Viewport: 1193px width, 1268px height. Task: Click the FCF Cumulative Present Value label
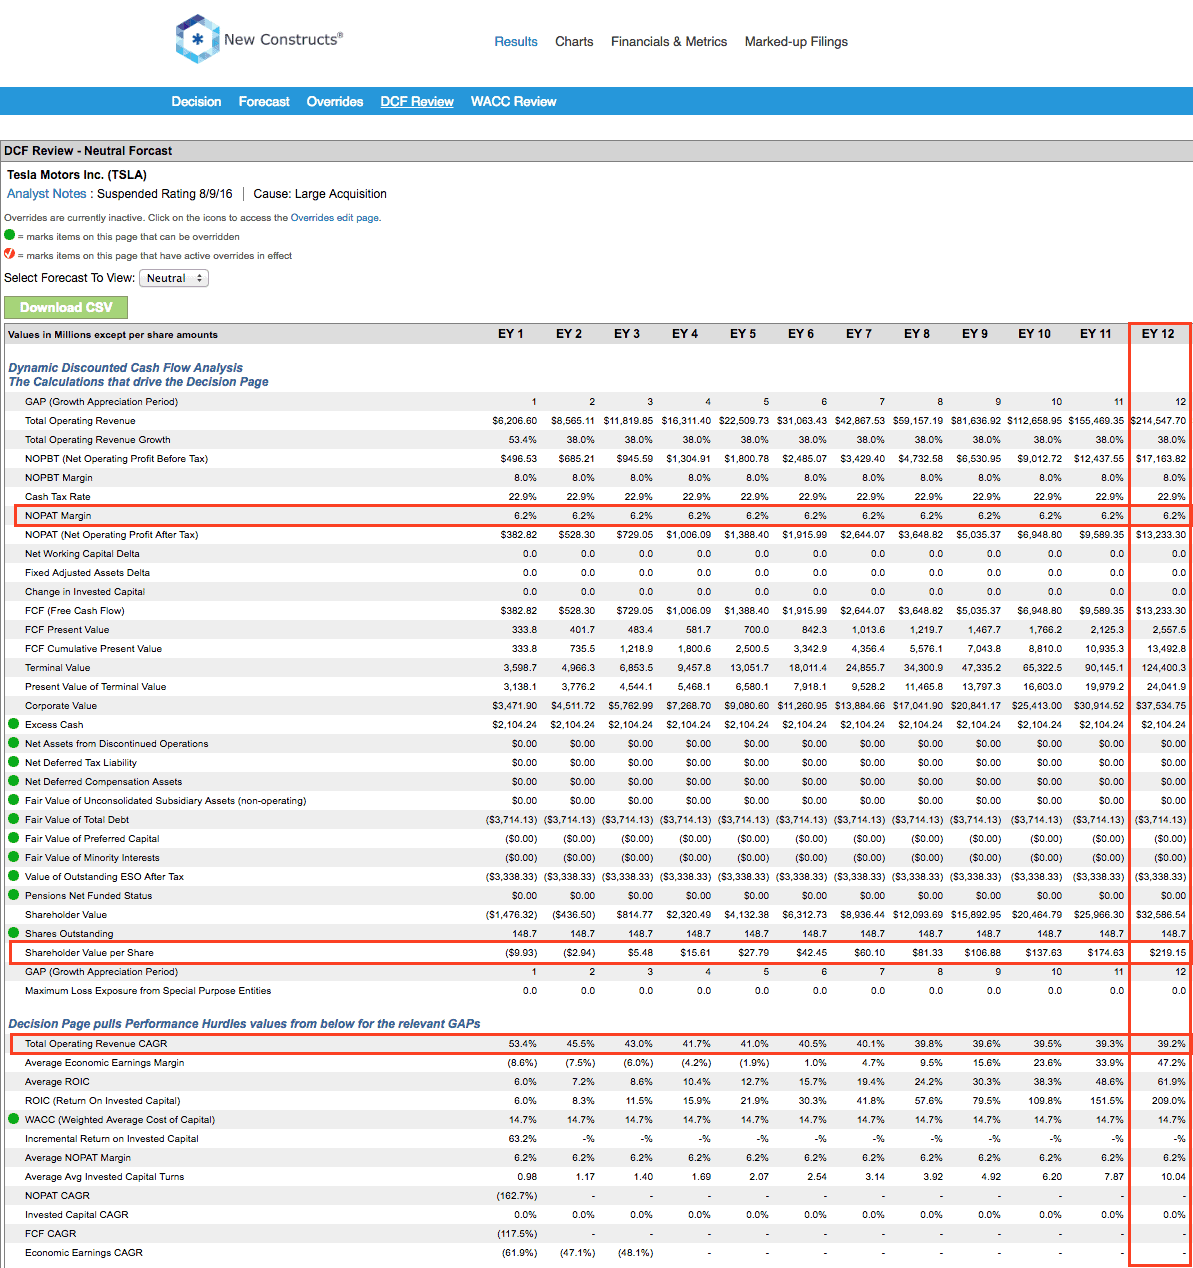tap(93, 649)
